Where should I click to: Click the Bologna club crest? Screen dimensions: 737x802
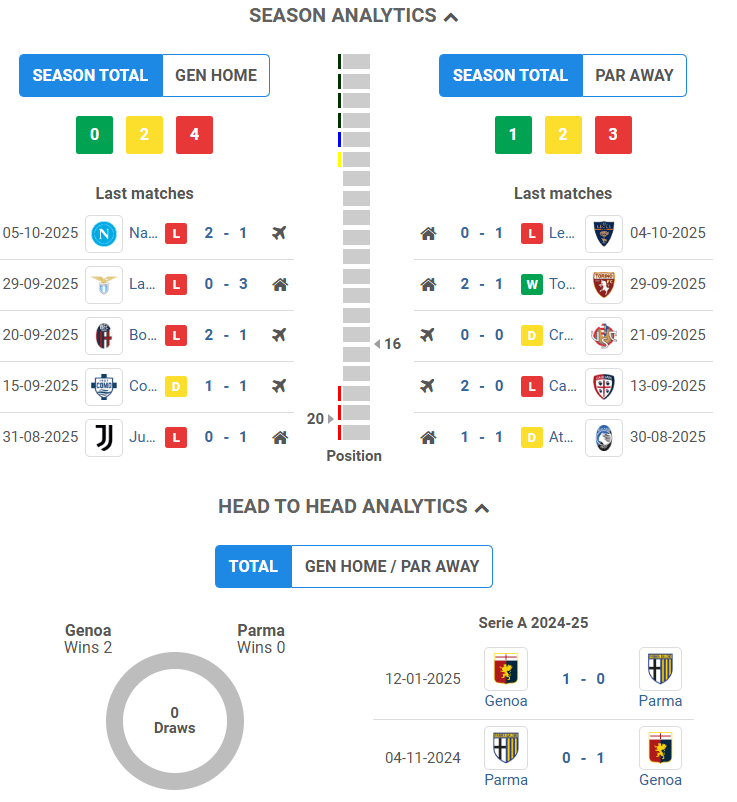click(104, 335)
